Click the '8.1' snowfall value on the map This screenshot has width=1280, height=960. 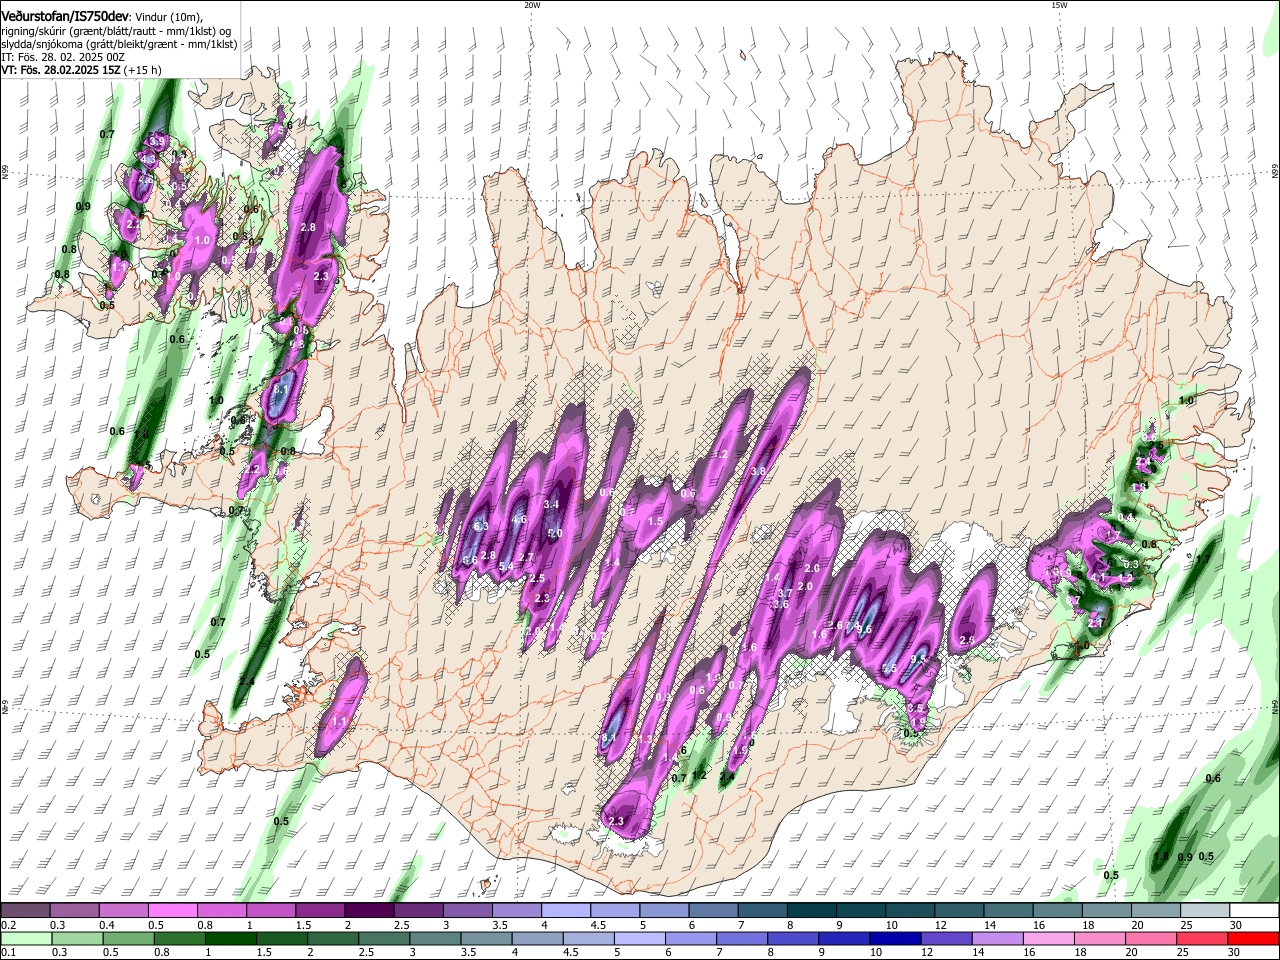[609, 738]
